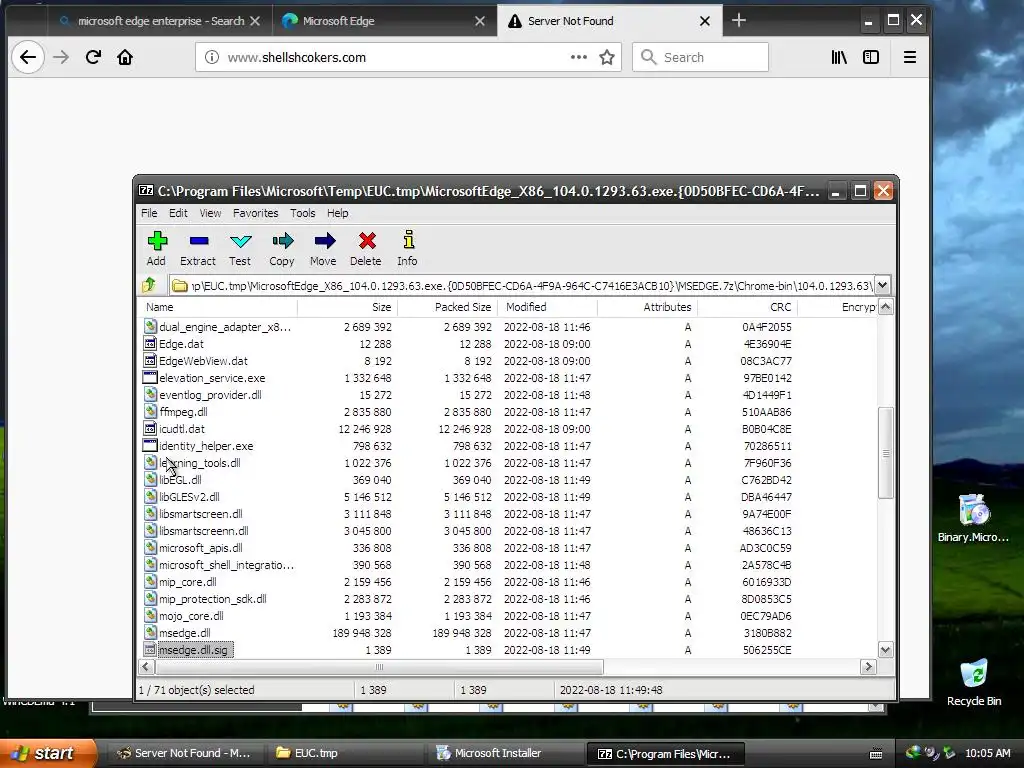Open Microsoft Installer taskbar item
The image size is (1024, 768).
[506, 753]
